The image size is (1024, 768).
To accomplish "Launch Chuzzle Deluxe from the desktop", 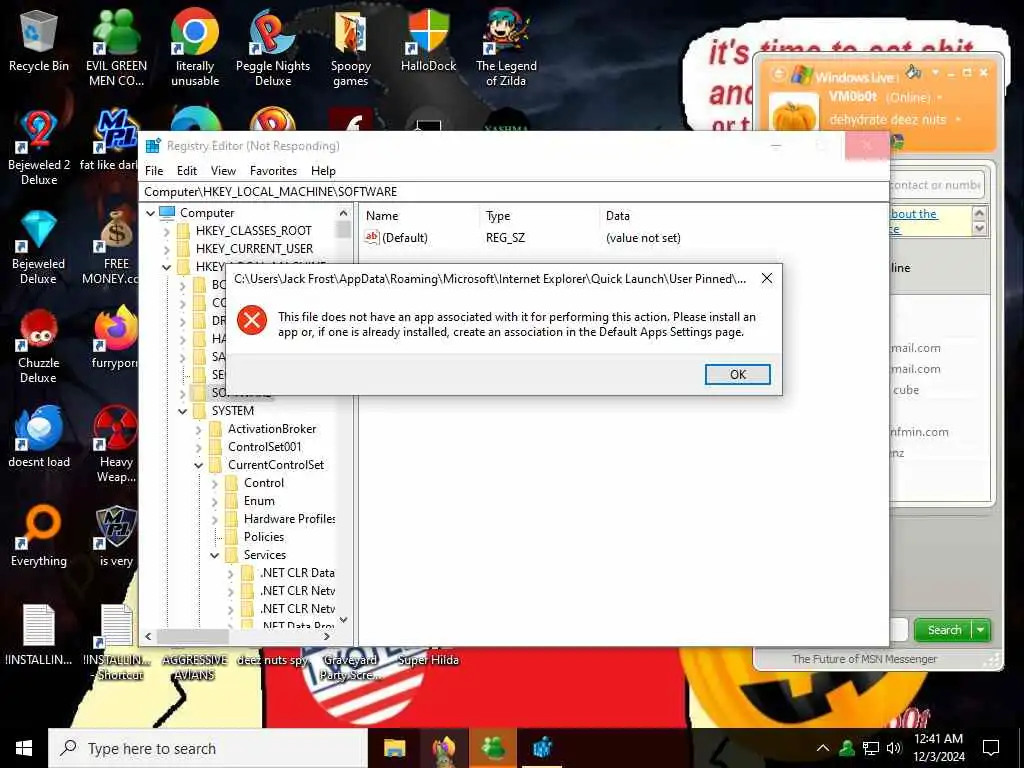I will tap(39, 346).
